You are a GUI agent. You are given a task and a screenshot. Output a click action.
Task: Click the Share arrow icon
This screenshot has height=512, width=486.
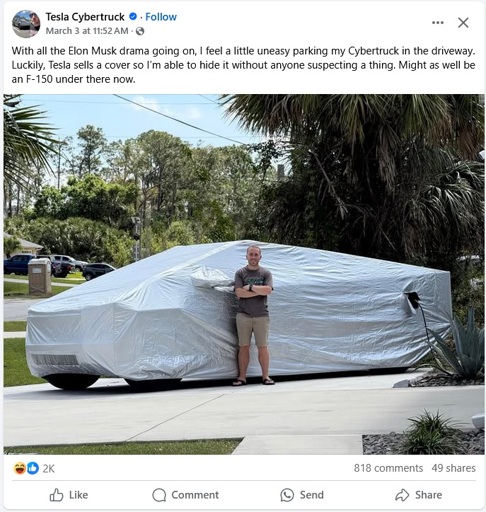(402, 495)
